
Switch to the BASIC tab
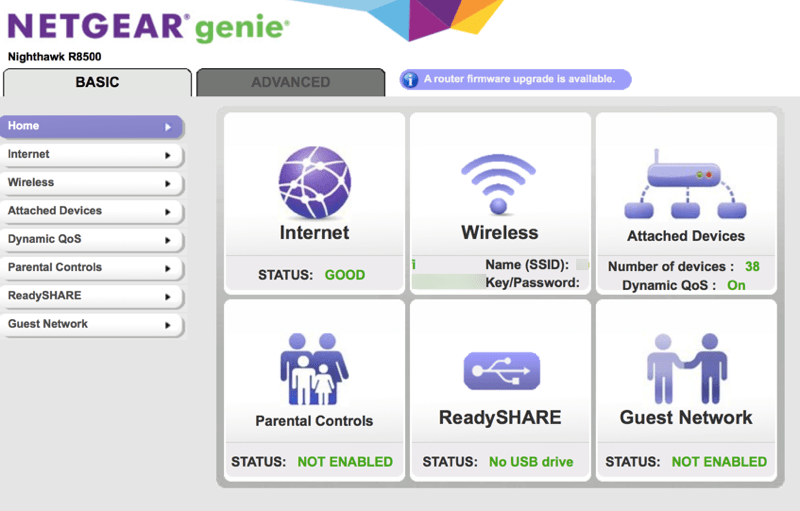[97, 82]
